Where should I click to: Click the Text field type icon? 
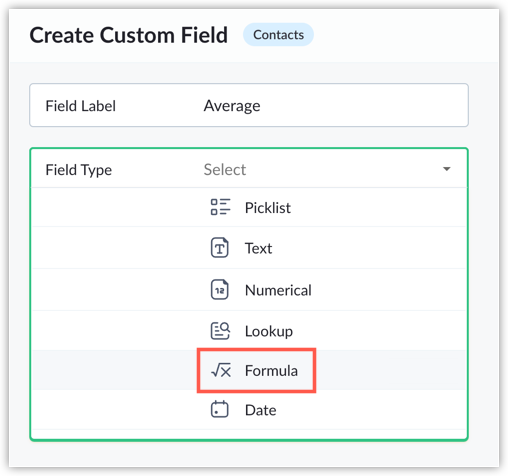pyautogui.click(x=220, y=248)
